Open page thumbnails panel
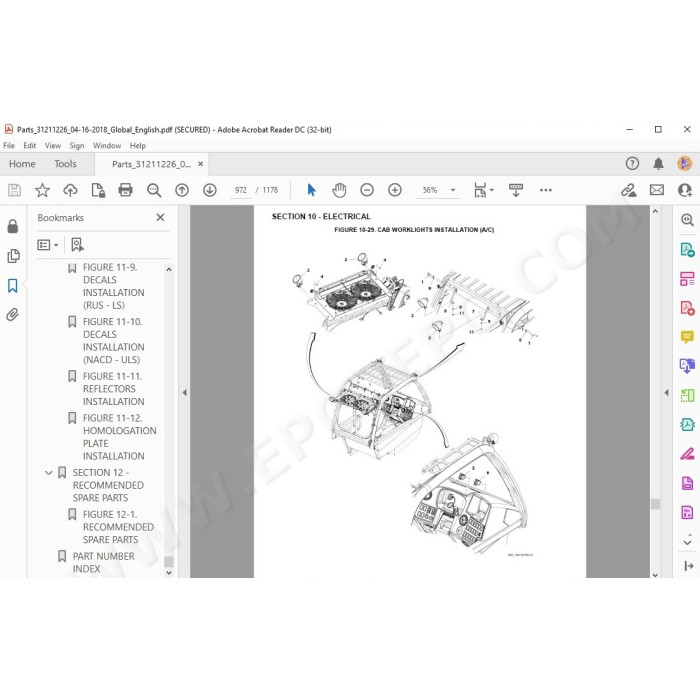Viewport: 700px width, 700px height. point(13,256)
